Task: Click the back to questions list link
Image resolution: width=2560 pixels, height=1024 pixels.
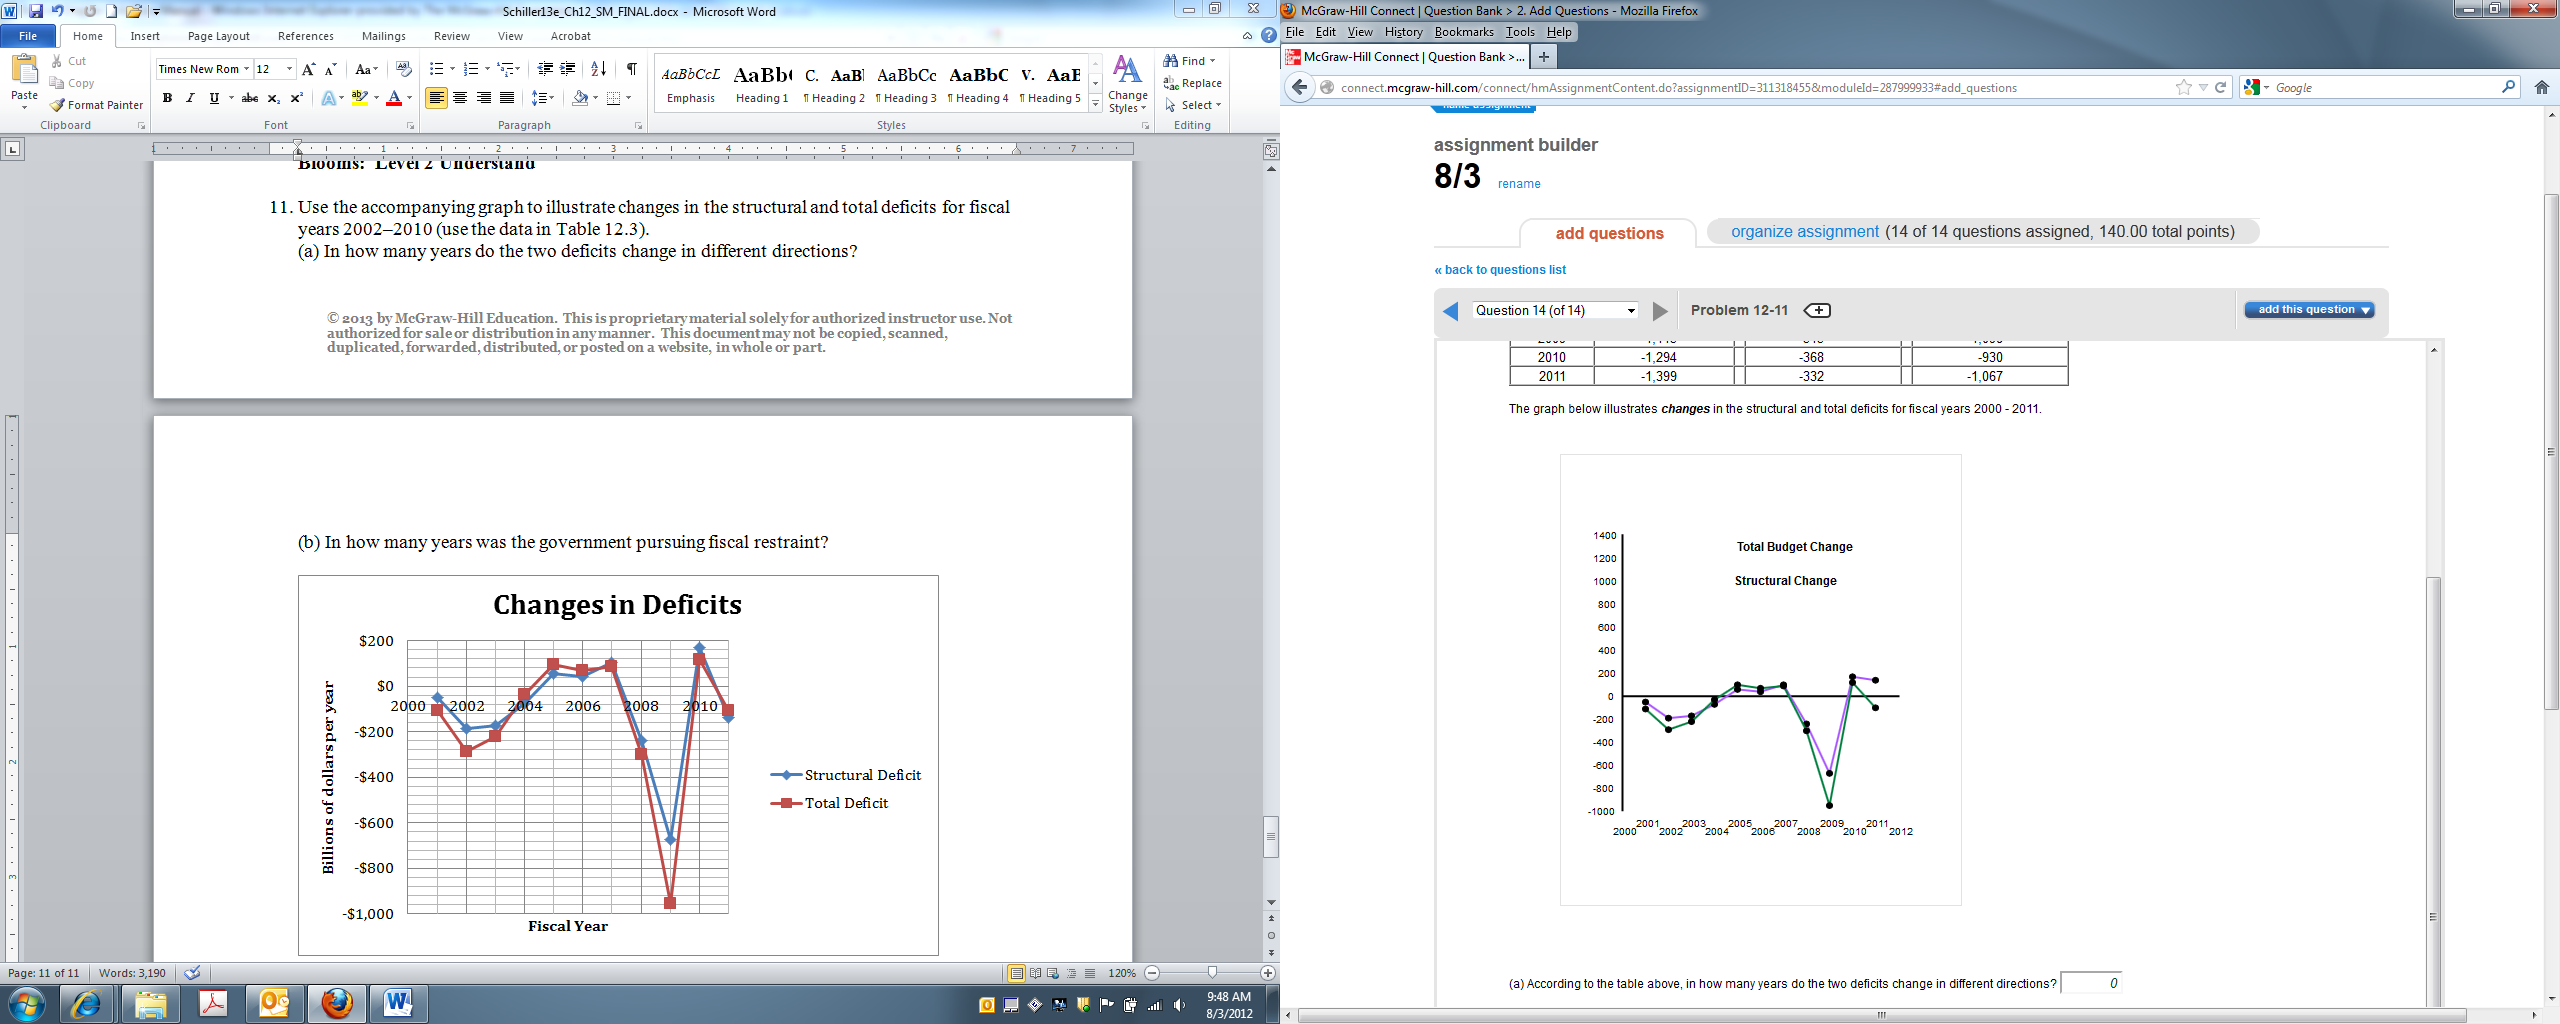Action: click(1500, 270)
